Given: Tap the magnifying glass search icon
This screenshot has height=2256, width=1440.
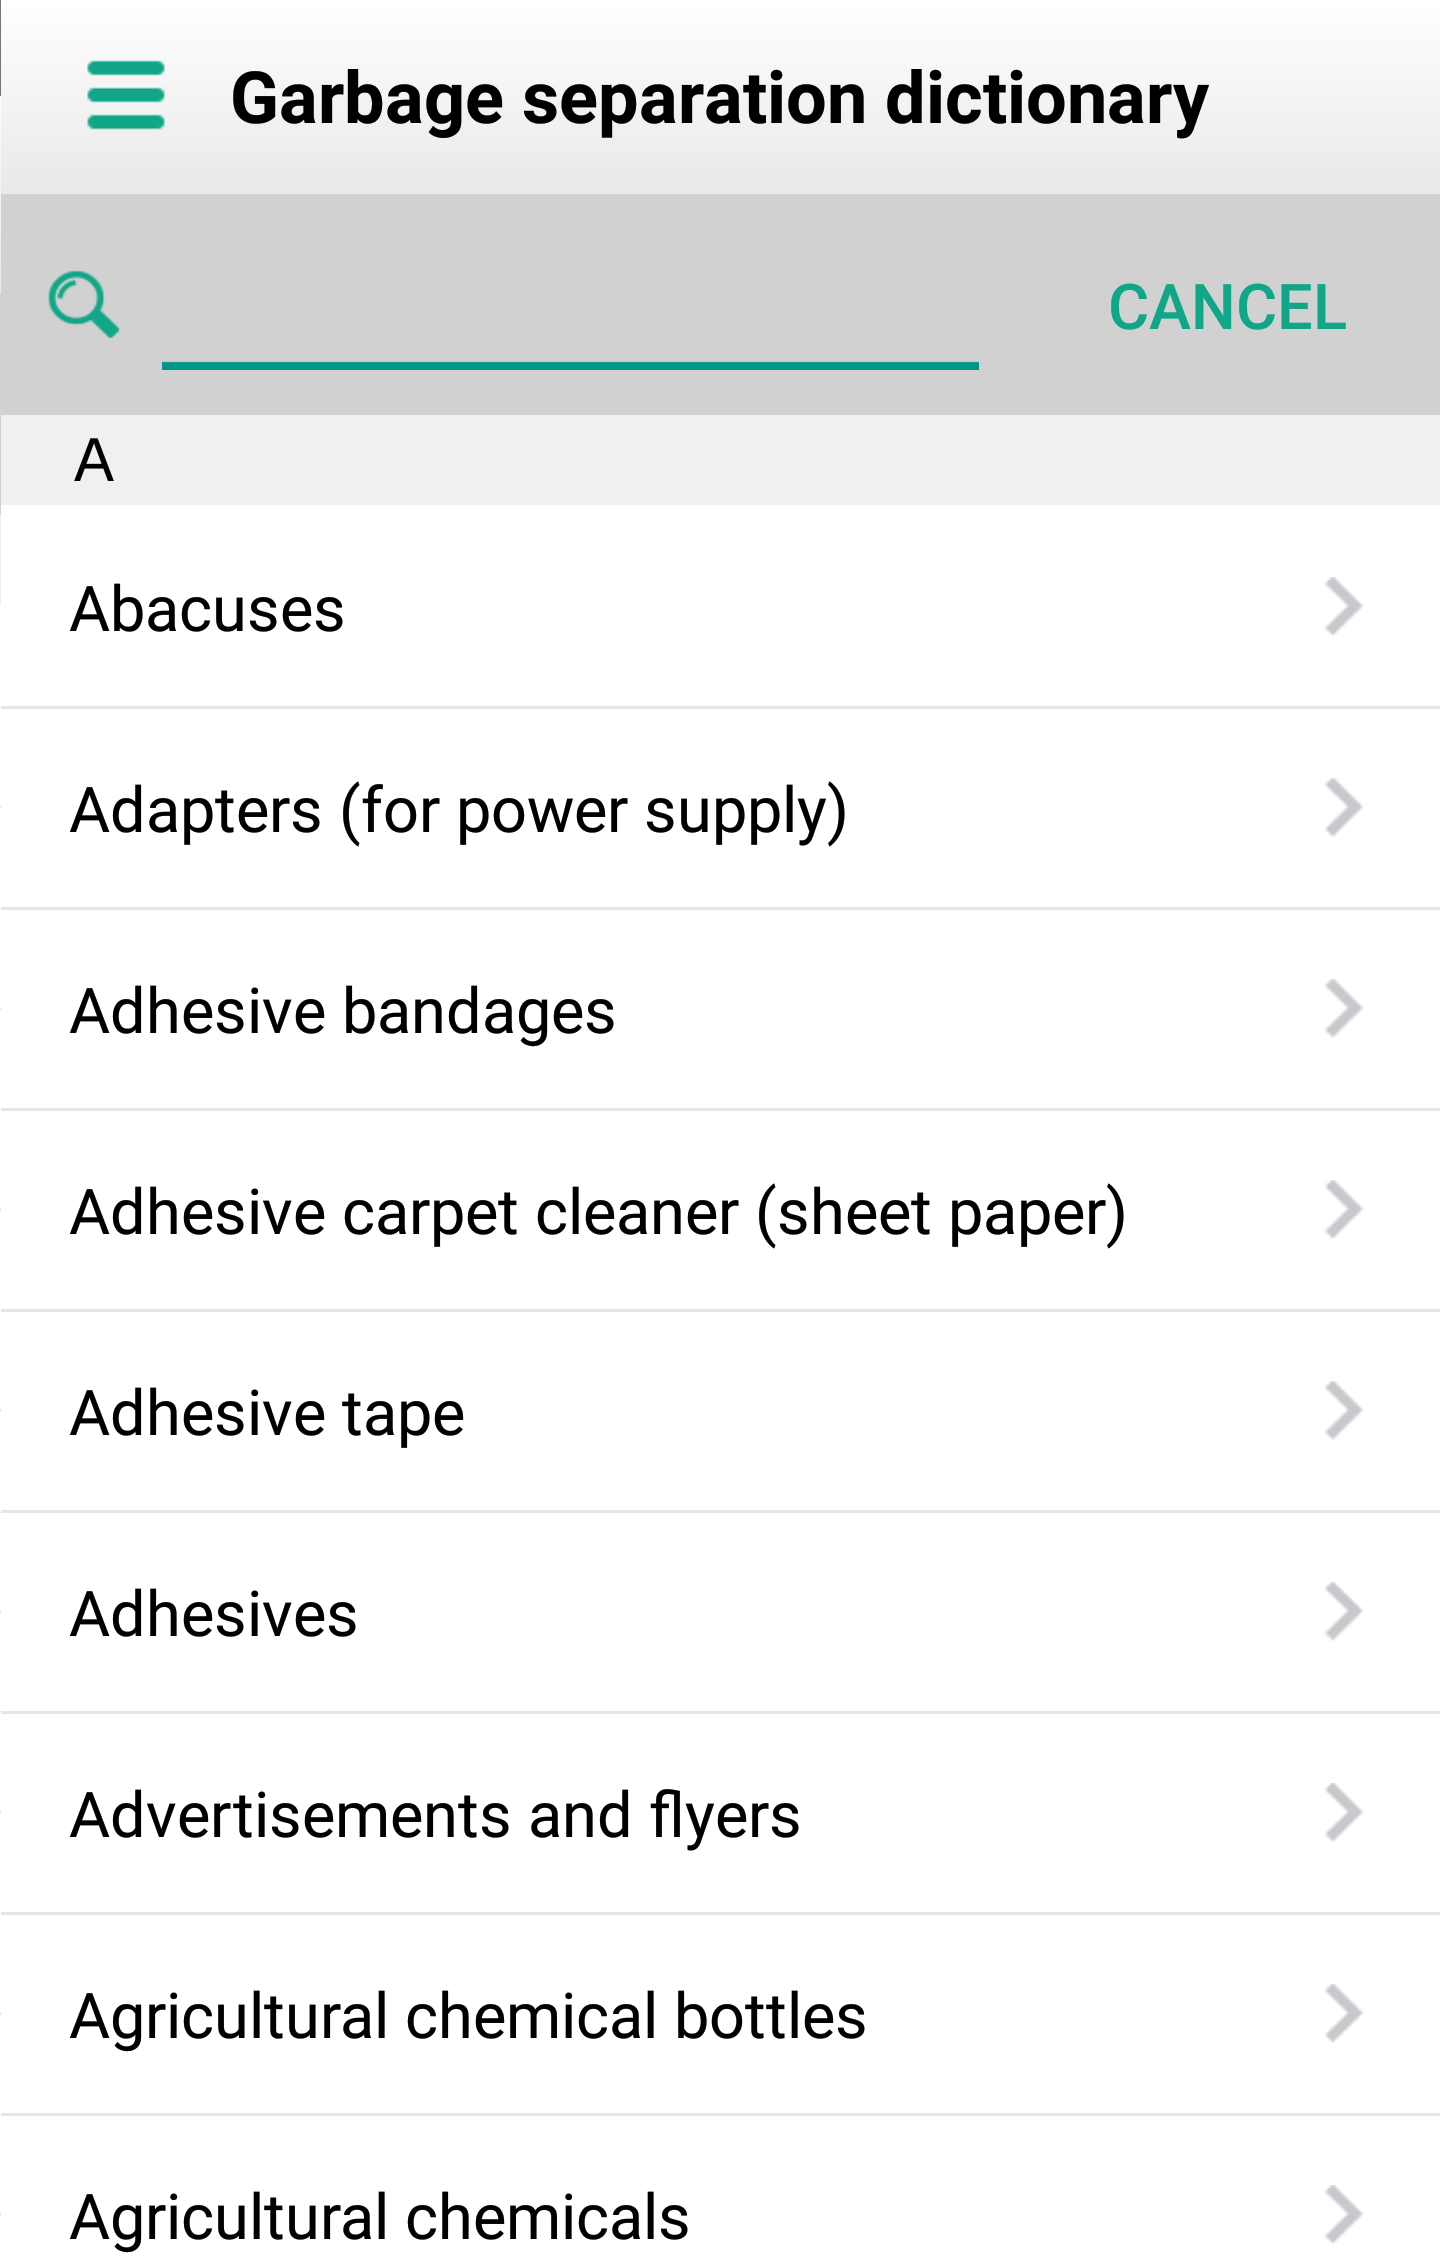Looking at the screenshot, I should [x=84, y=304].
